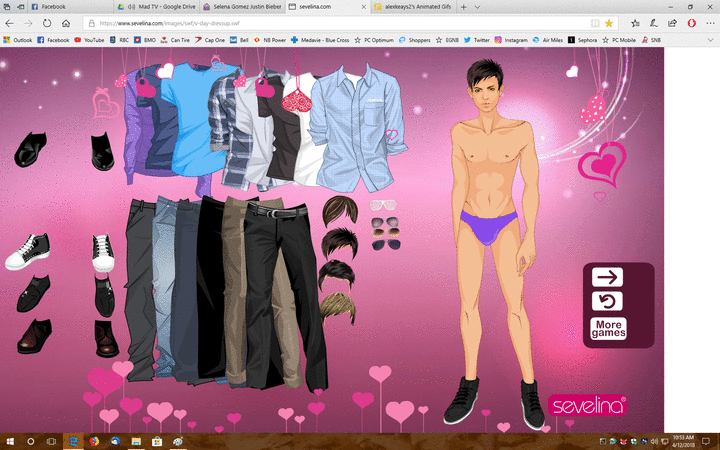Open Microsoft Store from the taskbar

tap(157, 441)
